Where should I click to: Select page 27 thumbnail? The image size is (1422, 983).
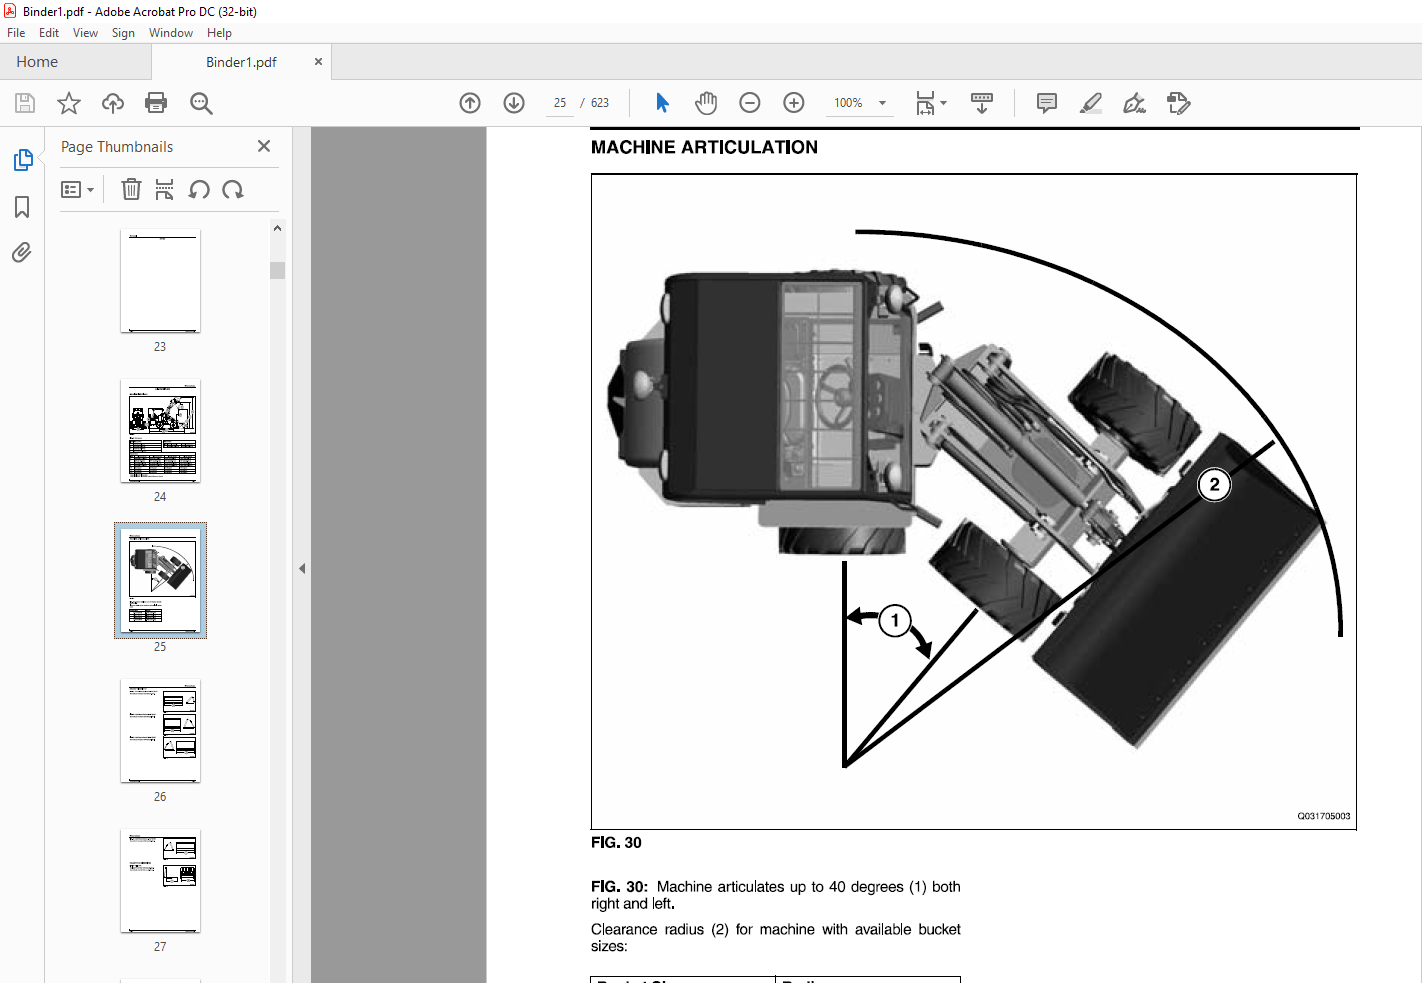pos(160,881)
